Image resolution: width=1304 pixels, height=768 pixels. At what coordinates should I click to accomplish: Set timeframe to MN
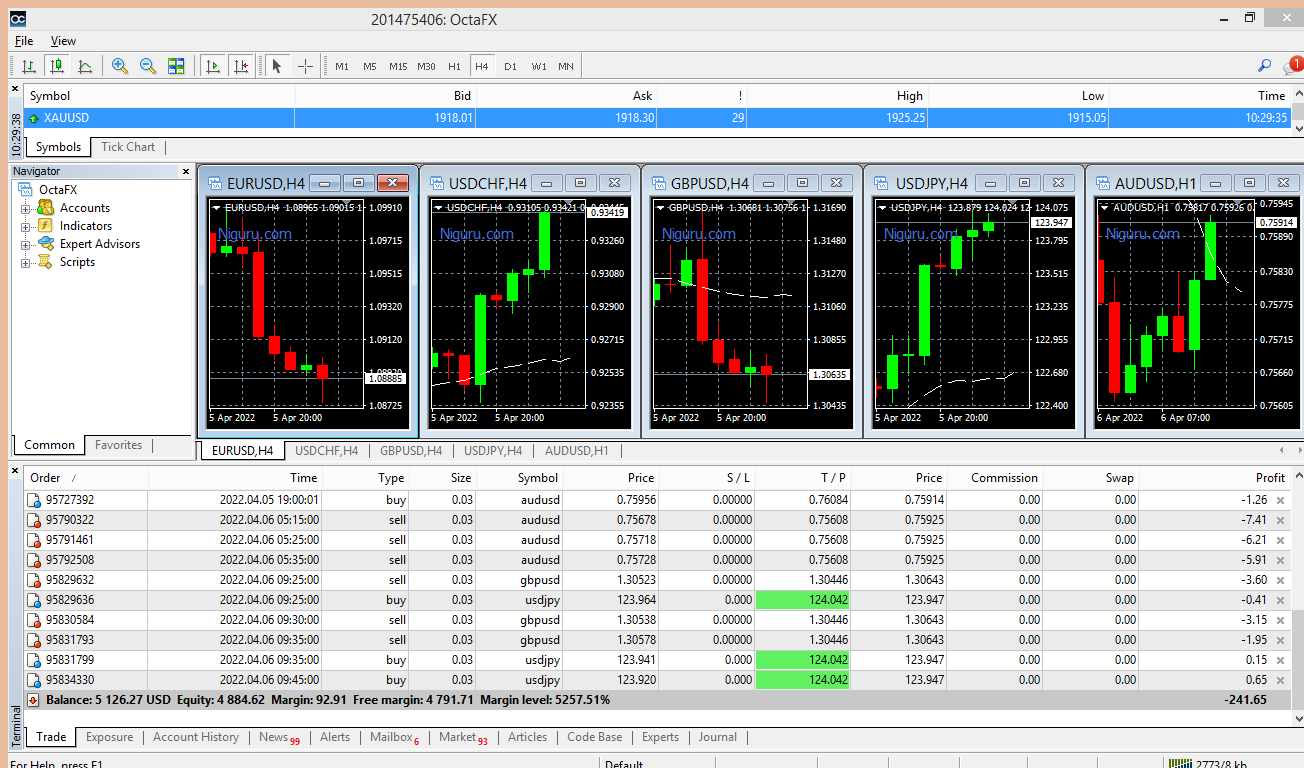coord(566,66)
